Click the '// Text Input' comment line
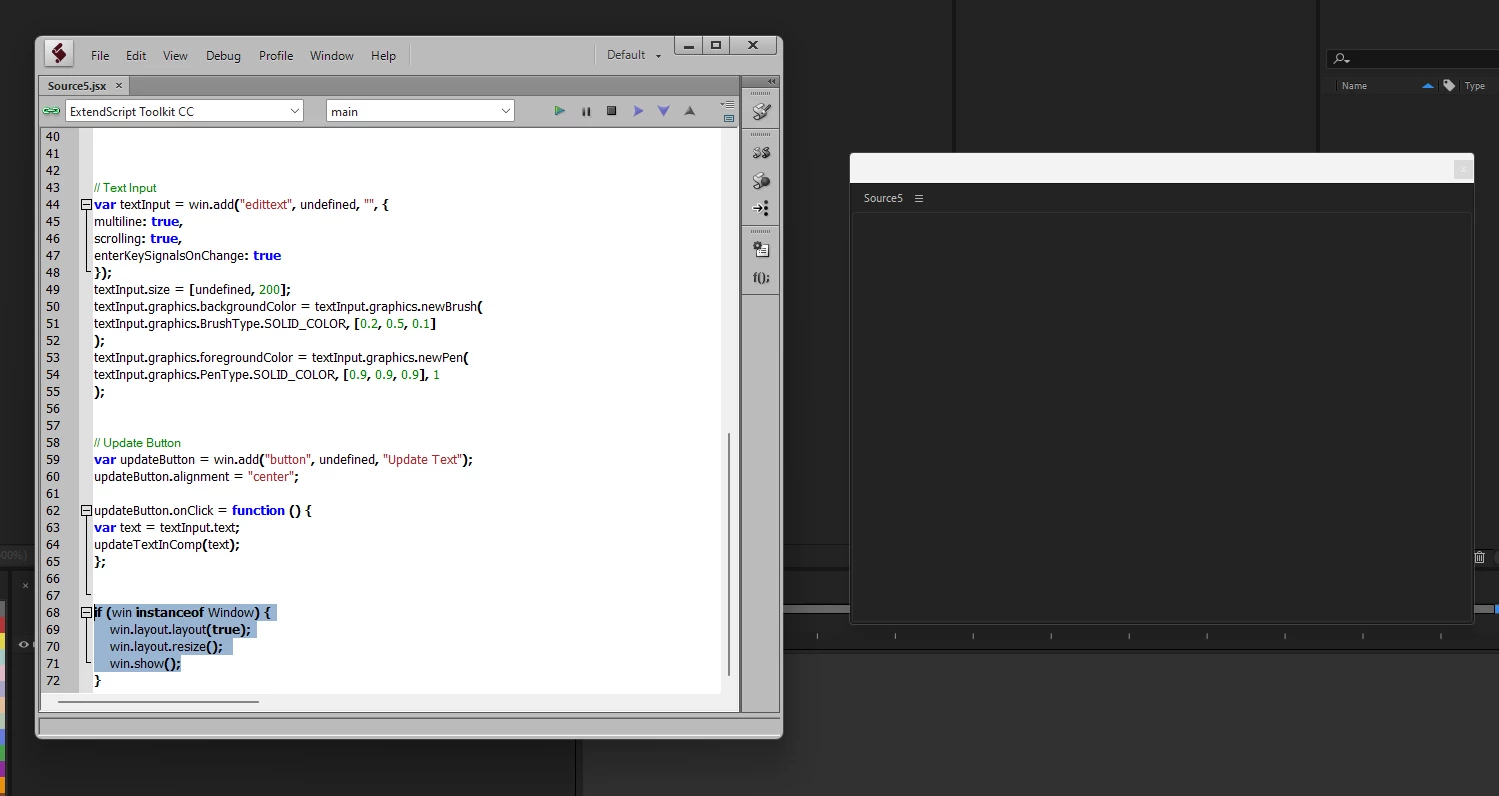Viewport: 1499px width, 796px height. point(125,187)
